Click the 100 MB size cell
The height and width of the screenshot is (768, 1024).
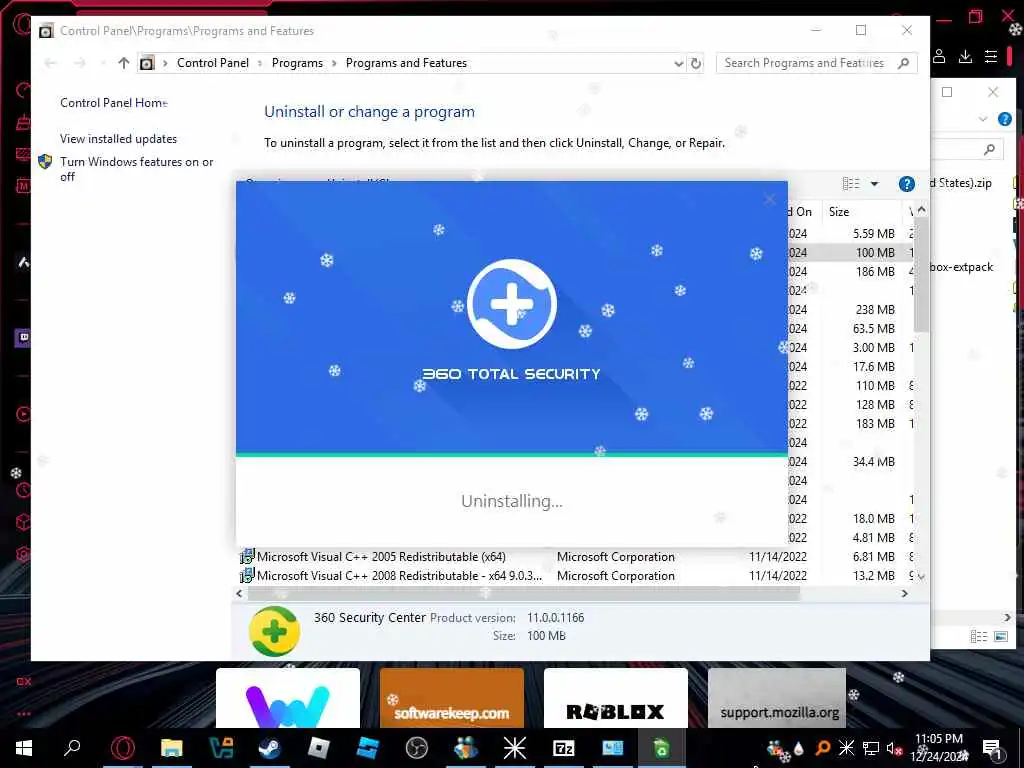point(875,252)
